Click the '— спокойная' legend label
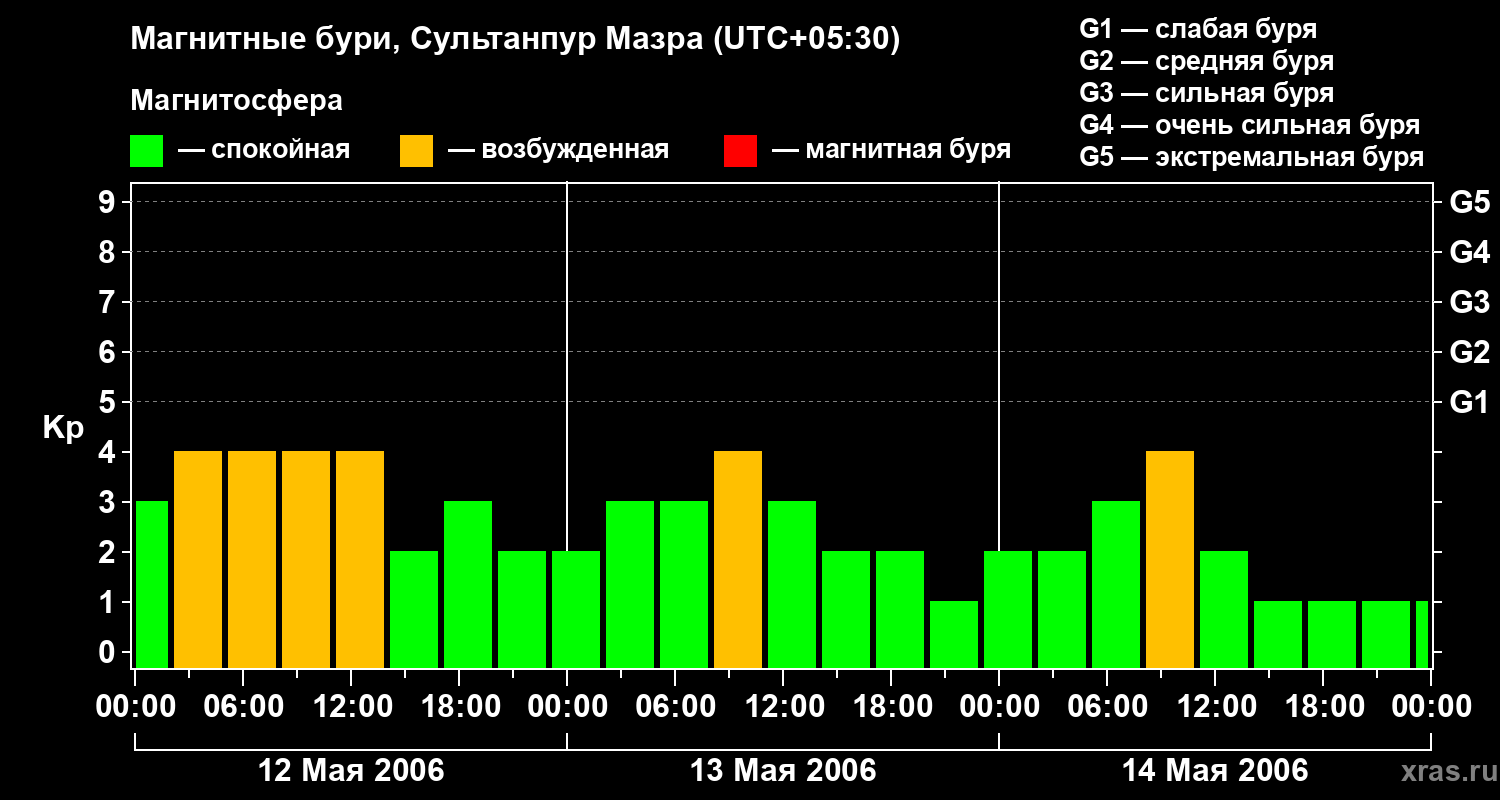Screen dimensions: 1500x800 point(264,151)
